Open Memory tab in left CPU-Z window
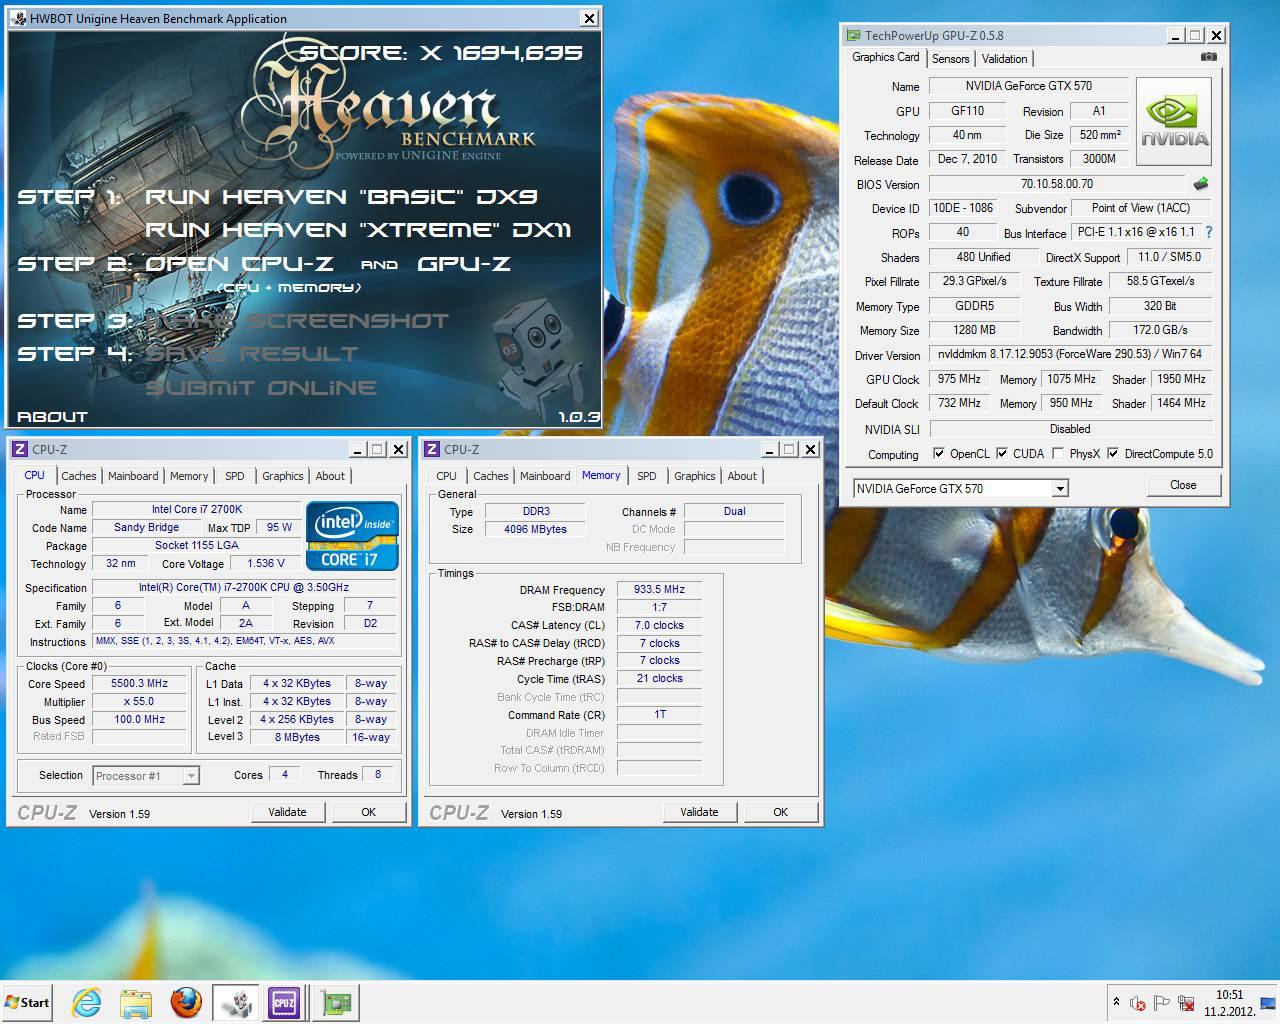Image resolution: width=1280 pixels, height=1024 pixels. [x=189, y=476]
